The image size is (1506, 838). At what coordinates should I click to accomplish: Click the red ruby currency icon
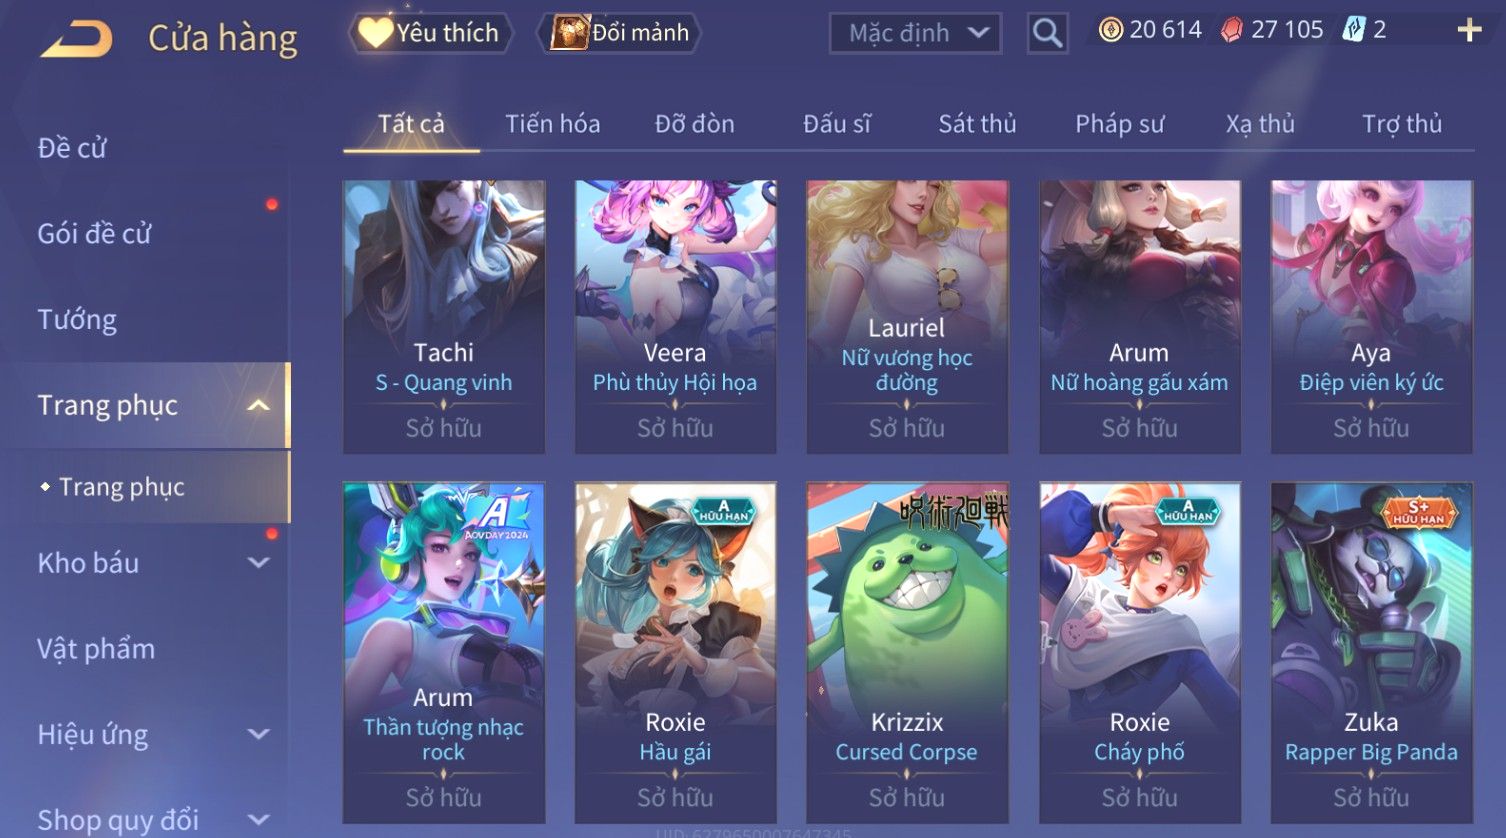[x=1232, y=31]
